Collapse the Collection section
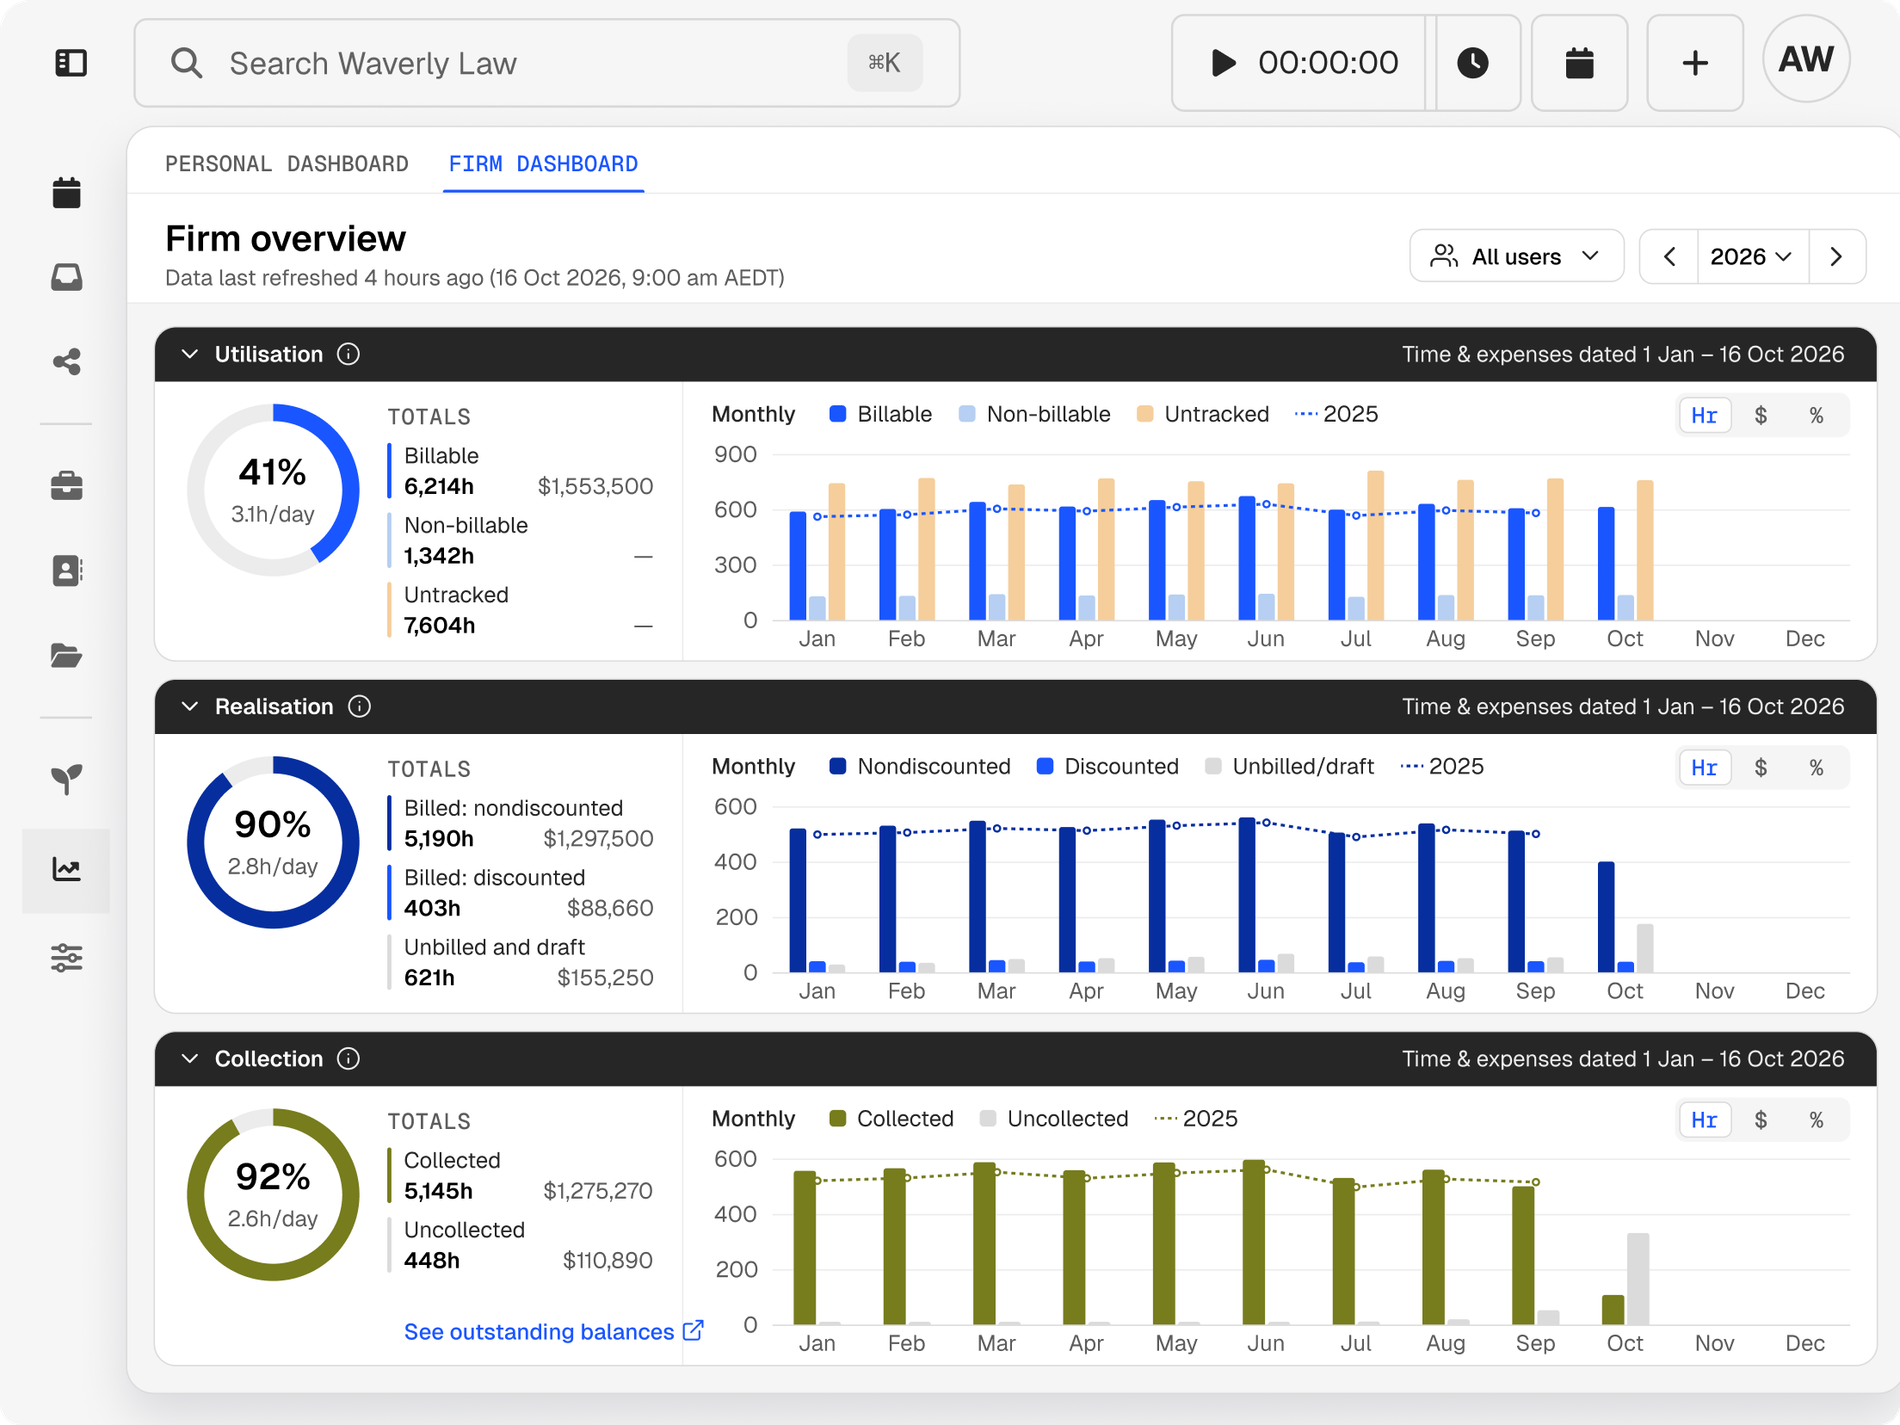1900x1425 pixels. pos(190,1058)
